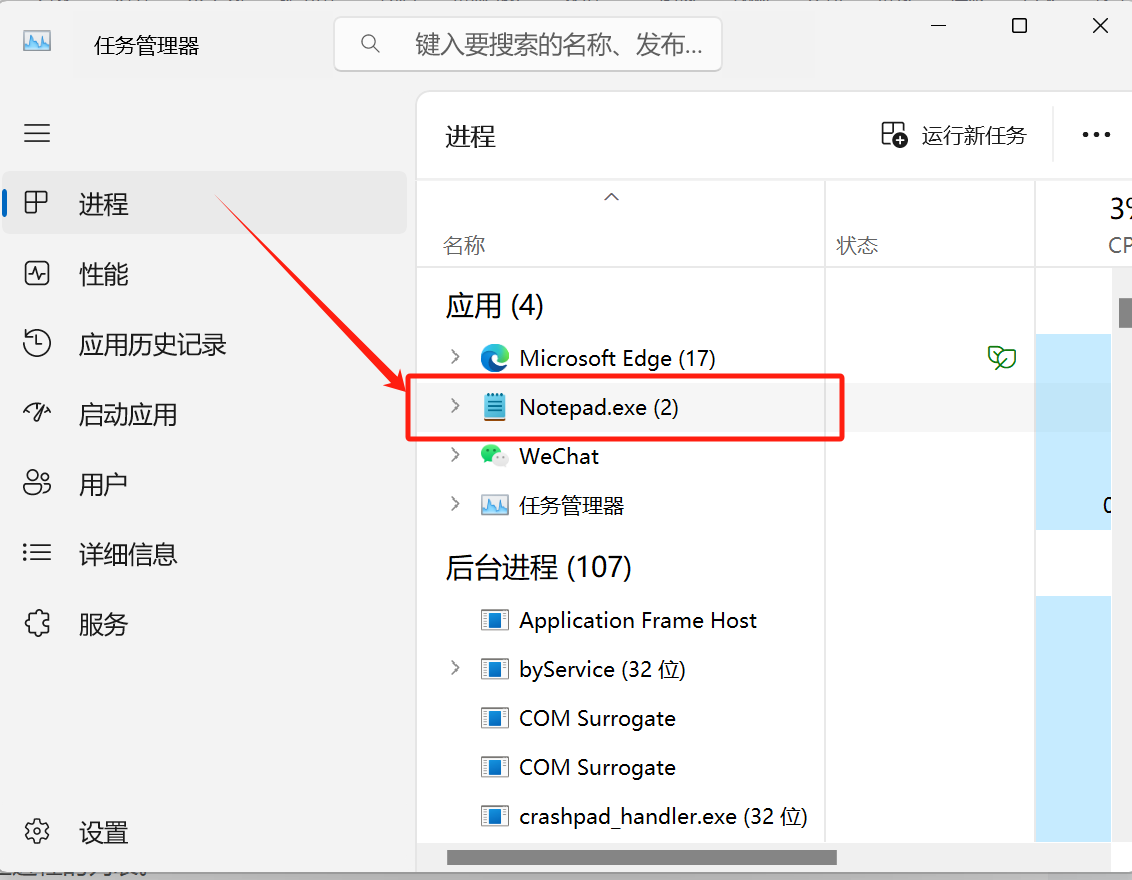Image resolution: width=1132 pixels, height=880 pixels.
Task: Click the horizontal scrollbar at bottom
Action: click(x=641, y=857)
